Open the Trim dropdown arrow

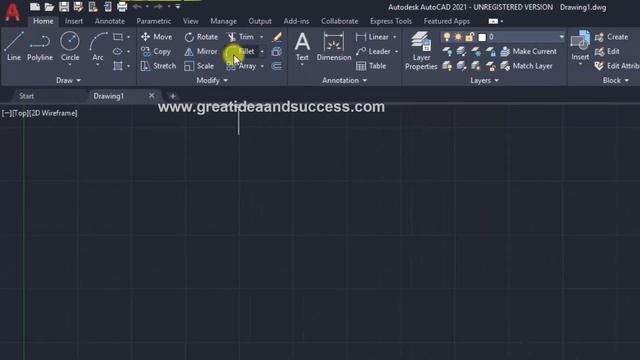point(262,37)
